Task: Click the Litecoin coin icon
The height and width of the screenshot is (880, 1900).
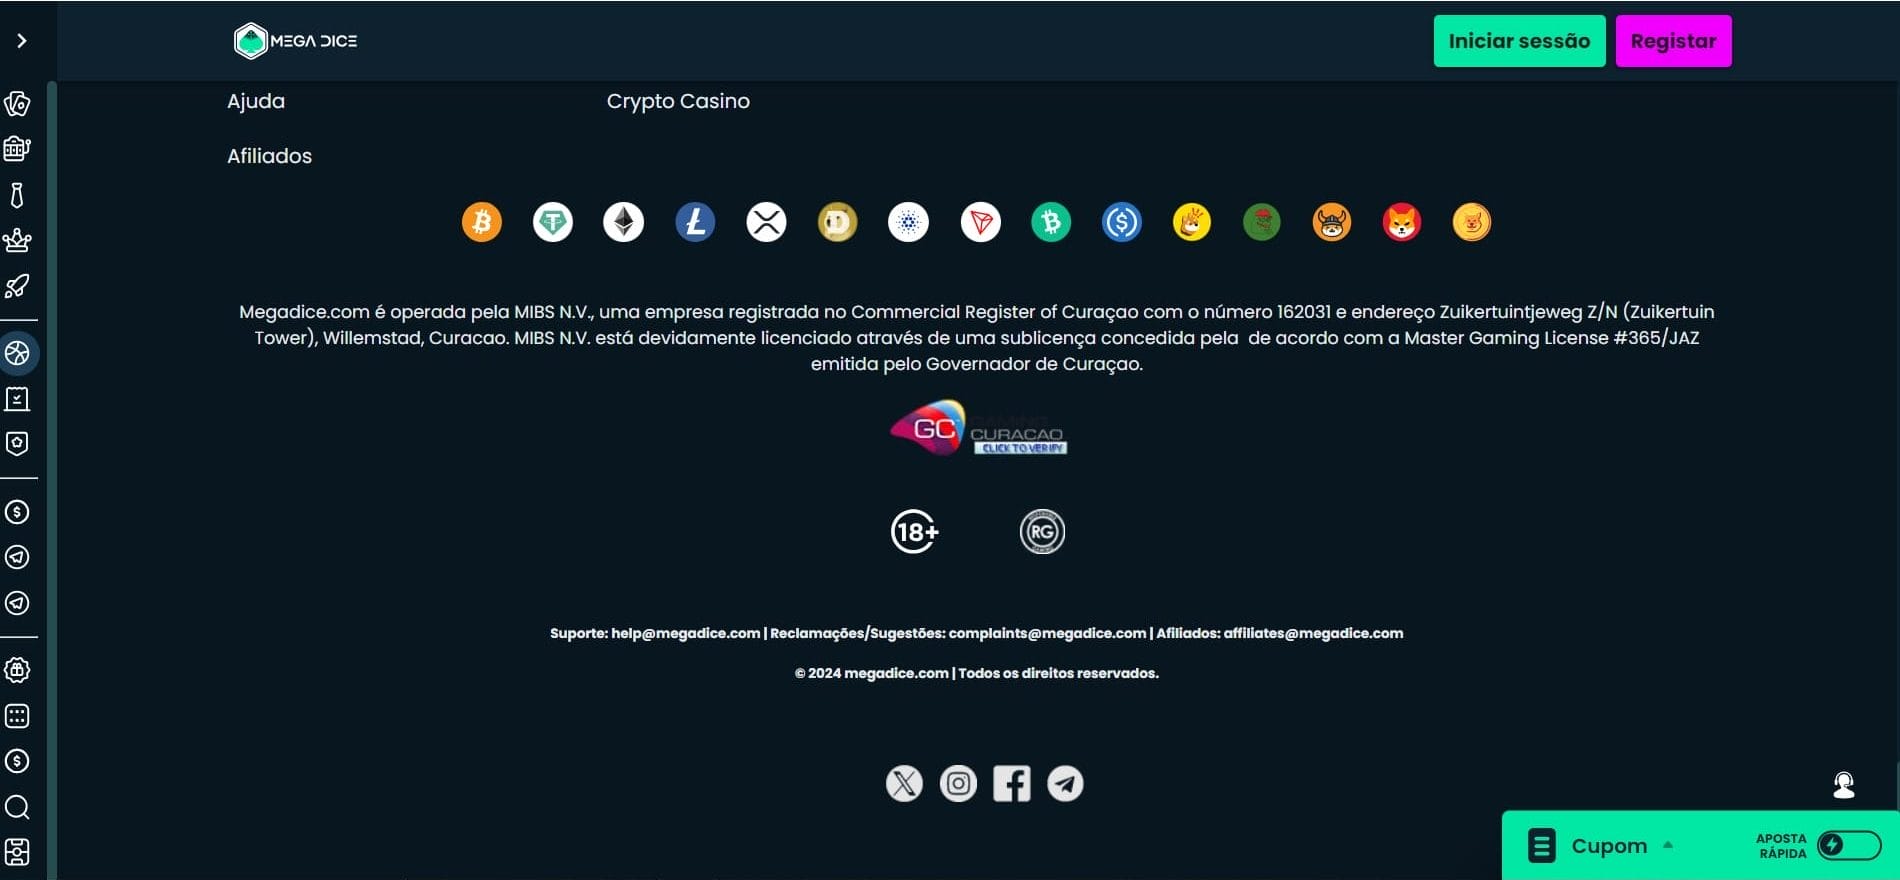Action: point(695,222)
